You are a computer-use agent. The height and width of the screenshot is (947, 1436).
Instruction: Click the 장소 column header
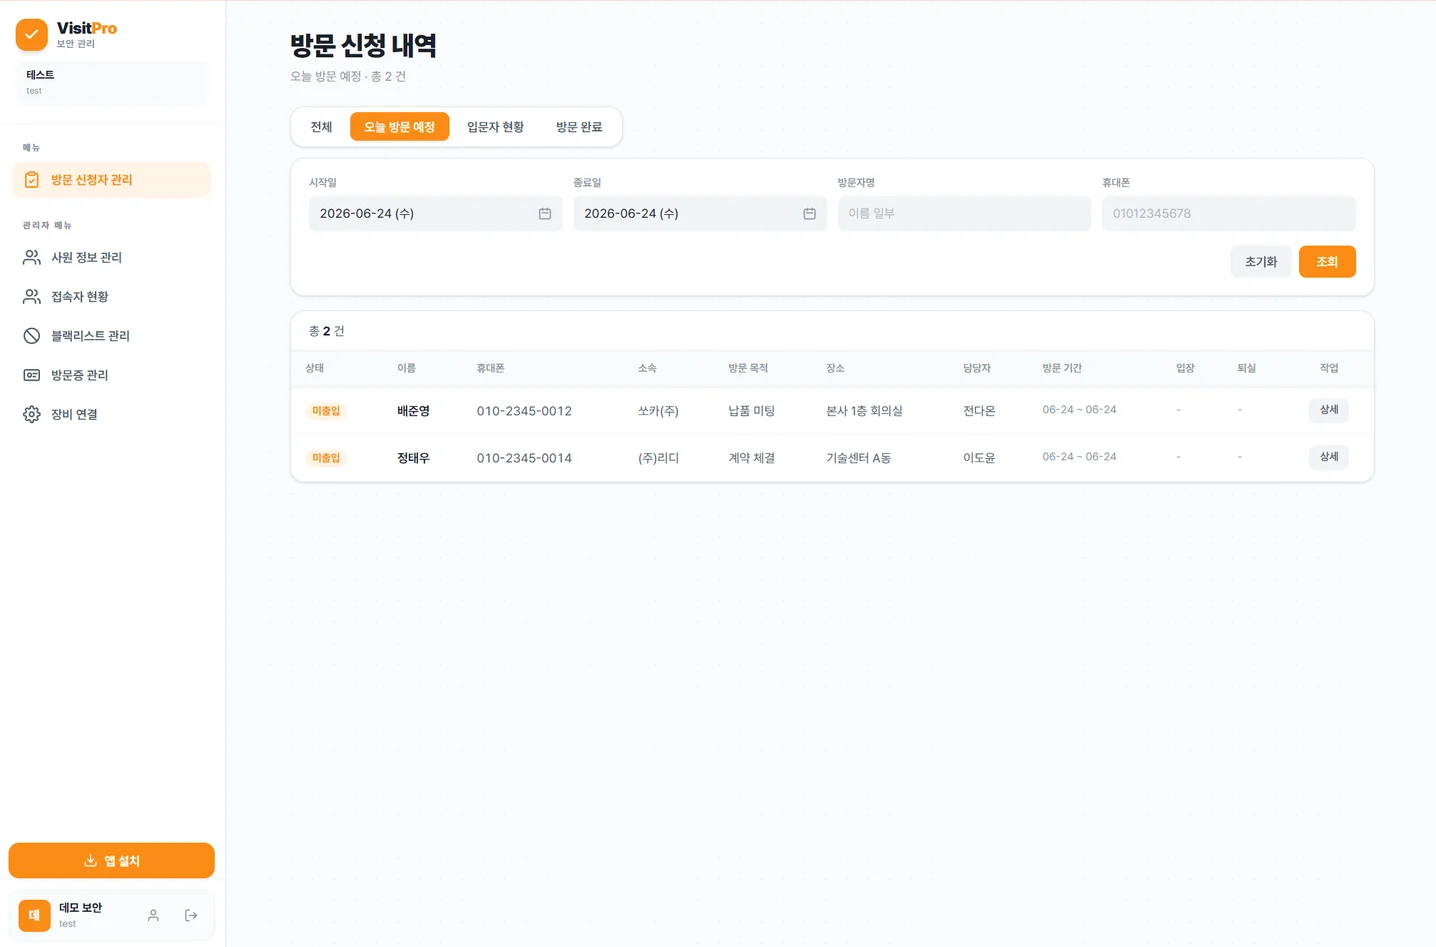(x=835, y=368)
